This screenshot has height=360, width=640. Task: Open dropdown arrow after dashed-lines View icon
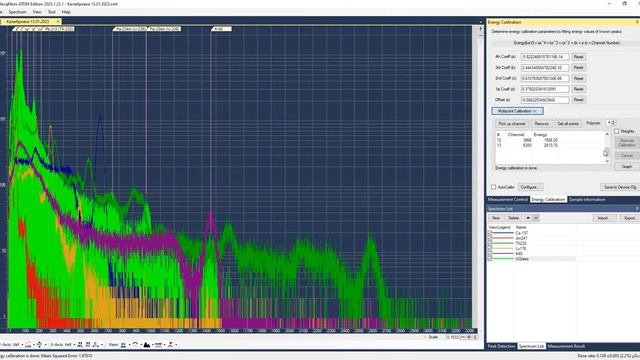pyautogui.click(x=164, y=345)
